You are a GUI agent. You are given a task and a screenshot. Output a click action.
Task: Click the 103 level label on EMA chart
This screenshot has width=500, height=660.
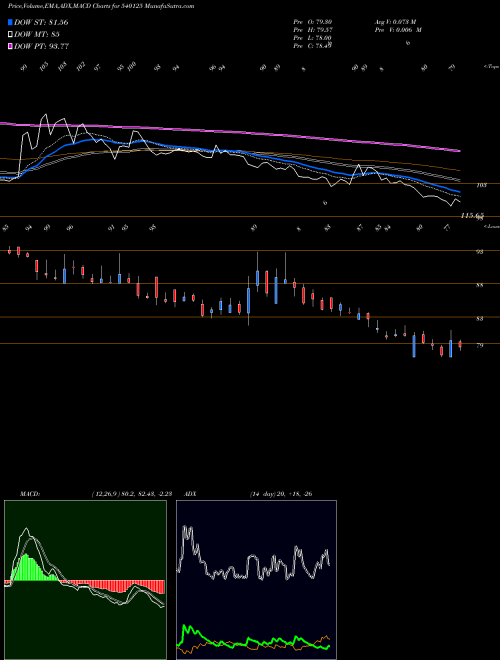[481, 185]
